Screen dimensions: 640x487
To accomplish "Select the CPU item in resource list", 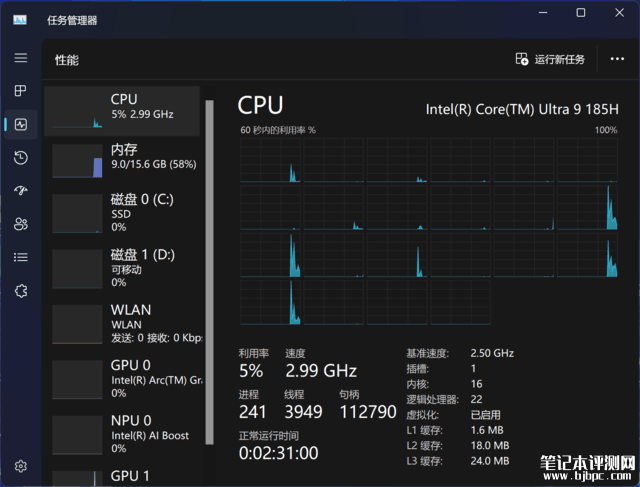I will [x=122, y=111].
